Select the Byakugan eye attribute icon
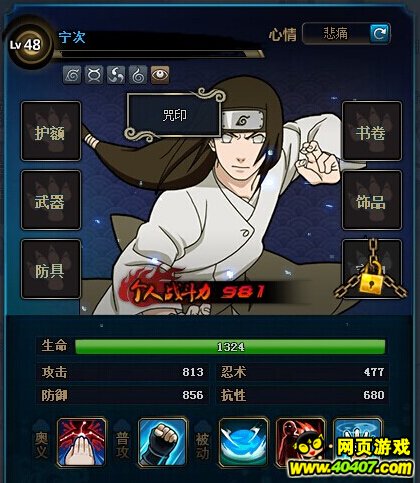This screenshot has height=483, width=420. [x=160, y=75]
